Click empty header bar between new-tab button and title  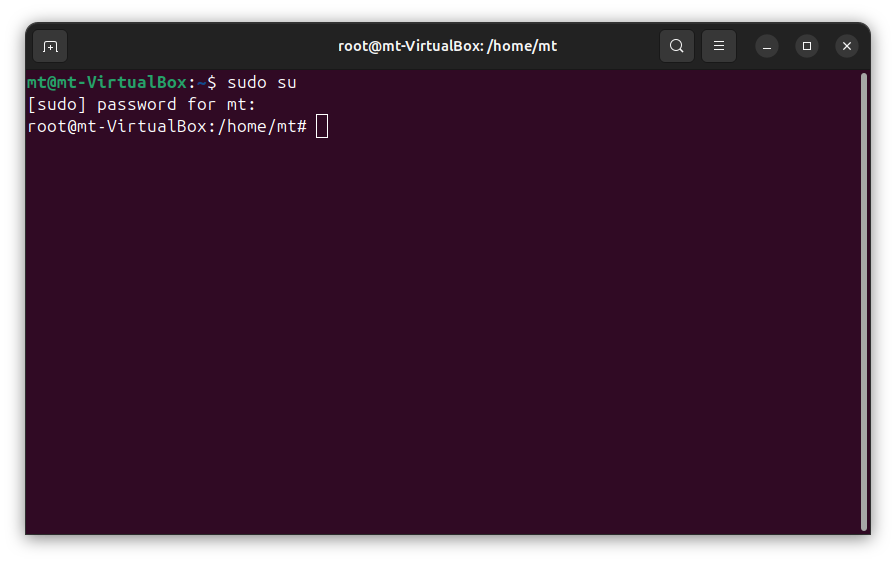[200, 46]
